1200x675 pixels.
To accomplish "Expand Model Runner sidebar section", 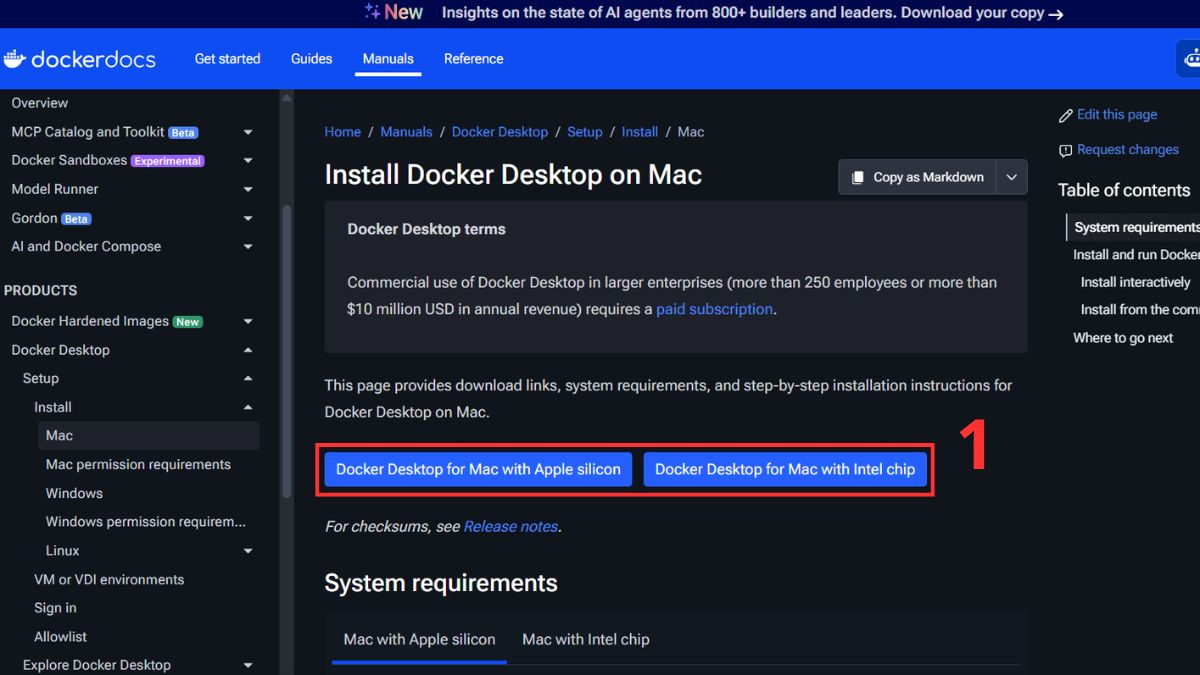I will point(248,189).
